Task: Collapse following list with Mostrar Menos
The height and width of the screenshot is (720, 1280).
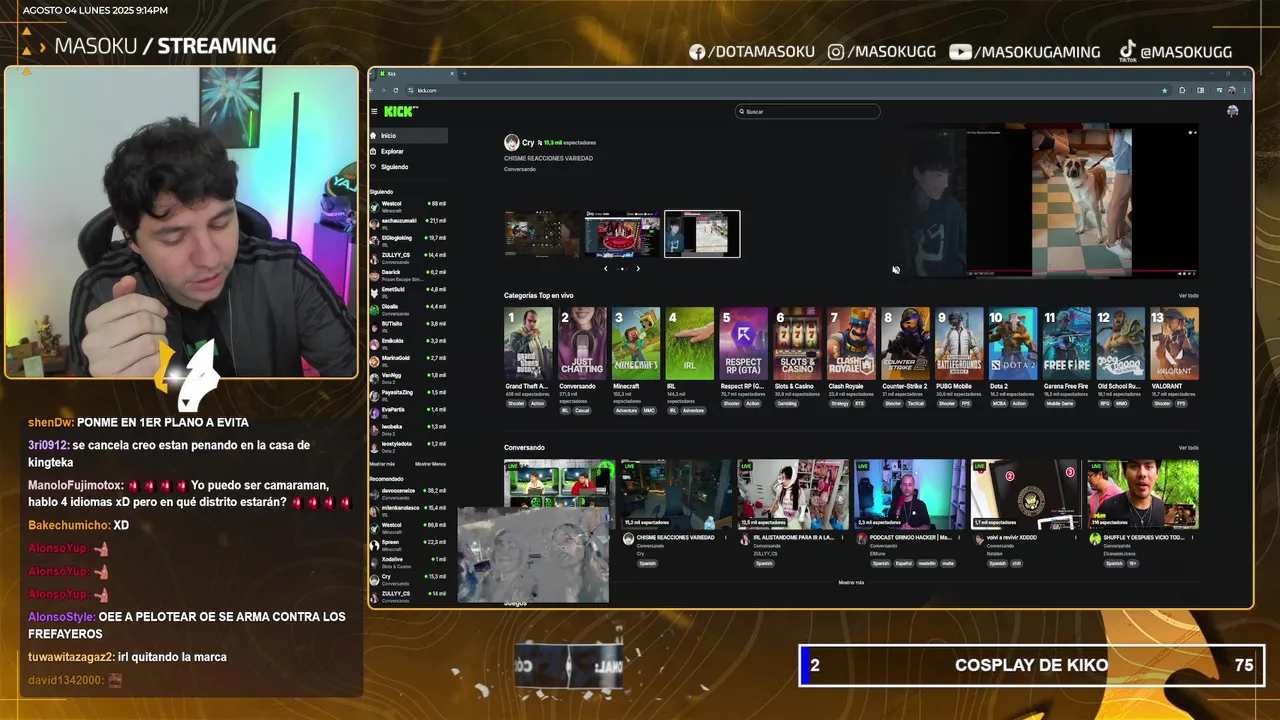Action: click(x=430, y=464)
